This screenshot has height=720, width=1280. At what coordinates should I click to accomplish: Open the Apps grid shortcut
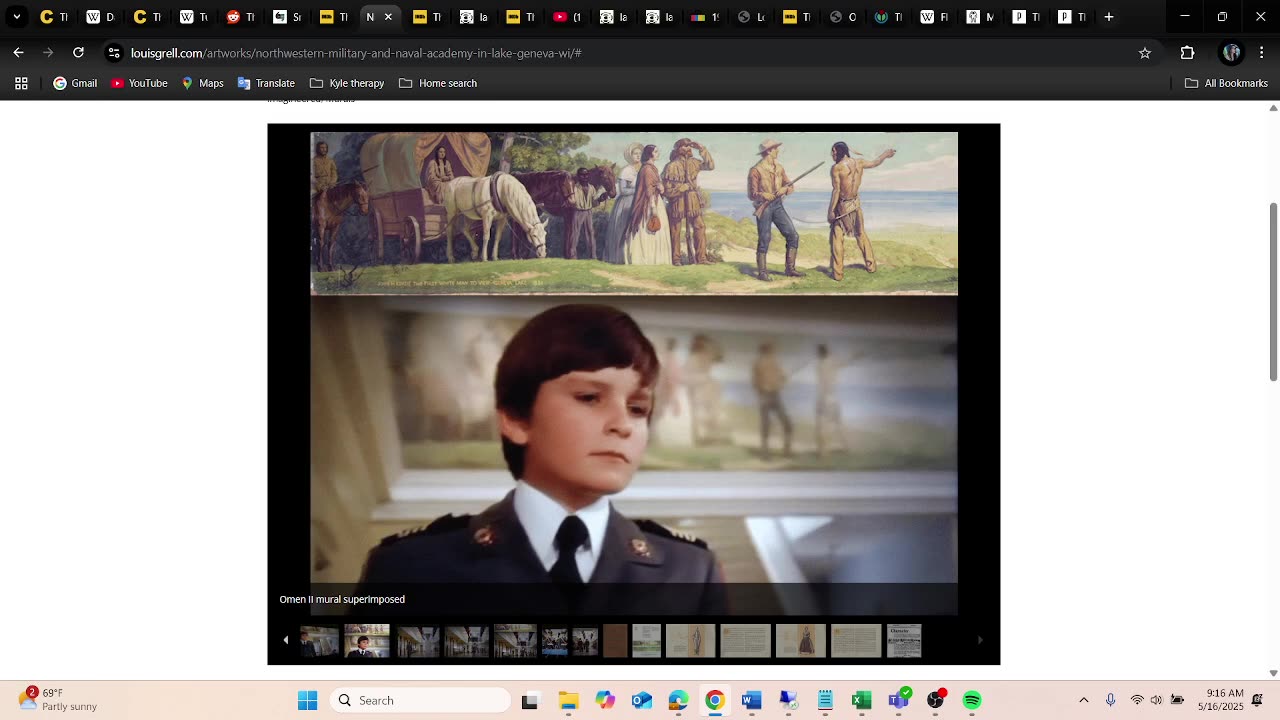point(21,83)
